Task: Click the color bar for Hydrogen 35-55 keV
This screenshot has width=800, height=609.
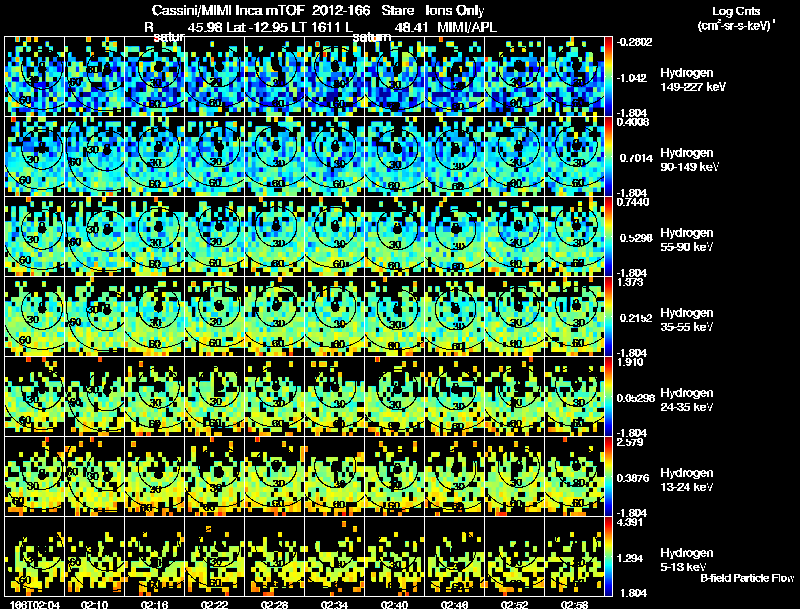Action: [608, 316]
